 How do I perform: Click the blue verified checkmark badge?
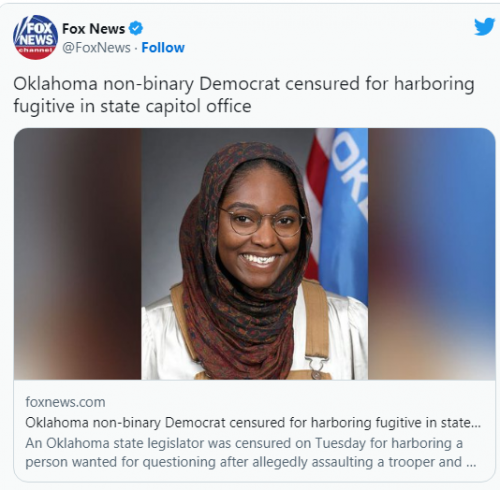click(x=136, y=29)
